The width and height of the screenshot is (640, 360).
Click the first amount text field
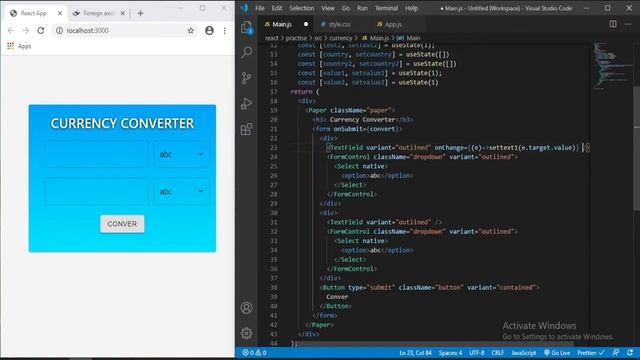click(x=97, y=154)
